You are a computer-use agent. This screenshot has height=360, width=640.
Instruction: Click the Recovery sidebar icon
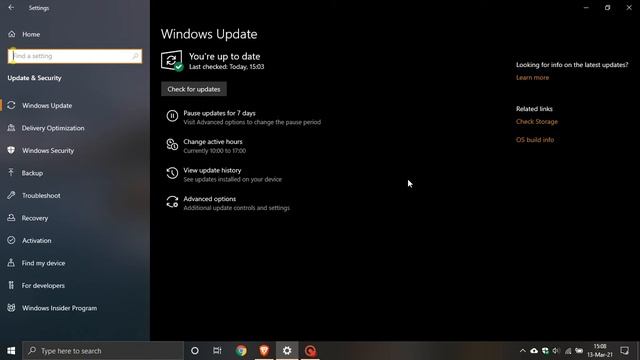[x=11, y=218]
